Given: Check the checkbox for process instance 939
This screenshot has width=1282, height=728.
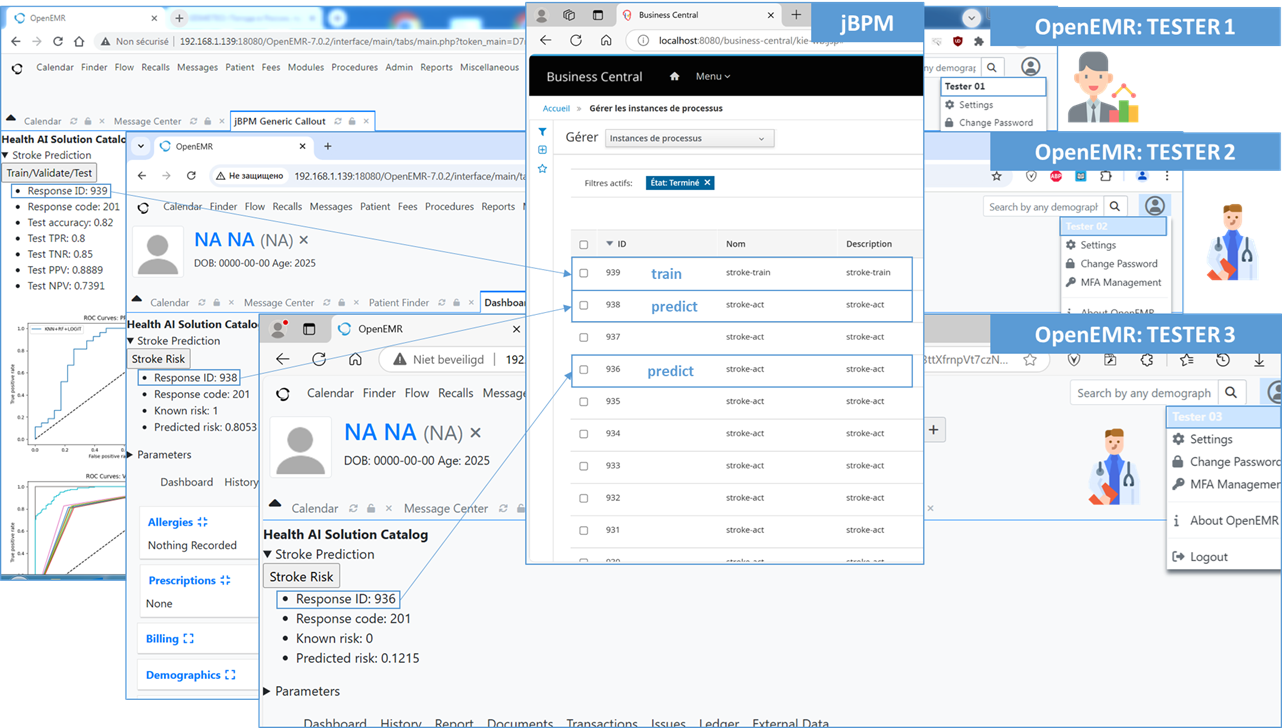Looking at the screenshot, I should [585, 272].
